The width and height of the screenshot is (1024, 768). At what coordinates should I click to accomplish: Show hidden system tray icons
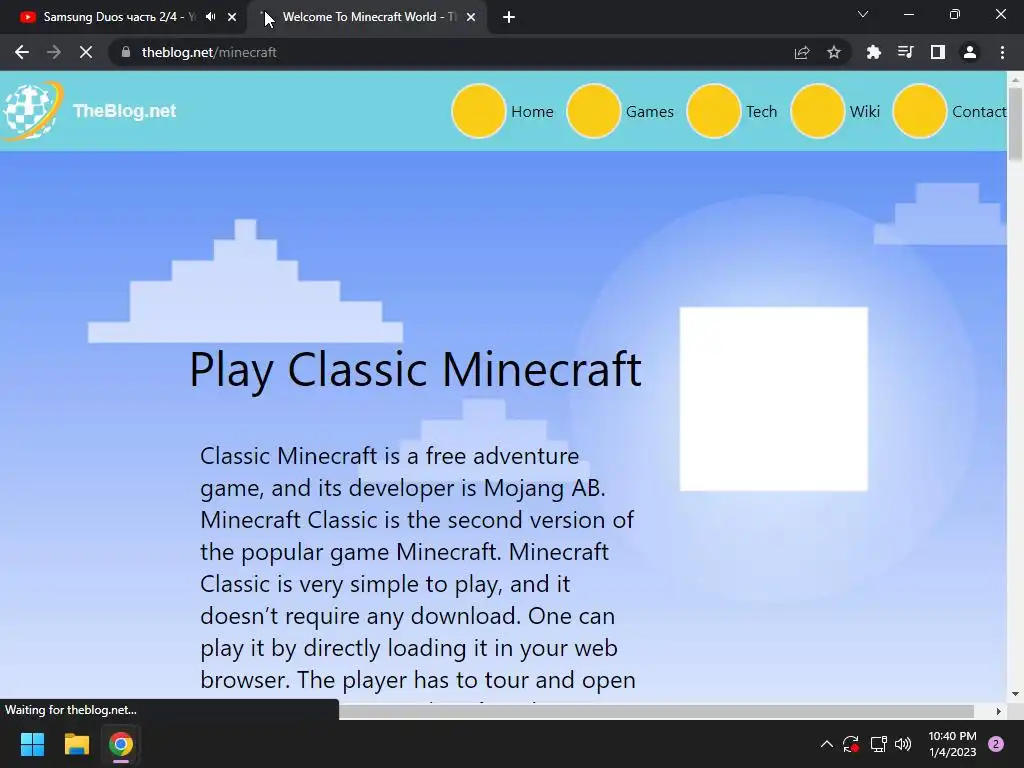click(826, 744)
